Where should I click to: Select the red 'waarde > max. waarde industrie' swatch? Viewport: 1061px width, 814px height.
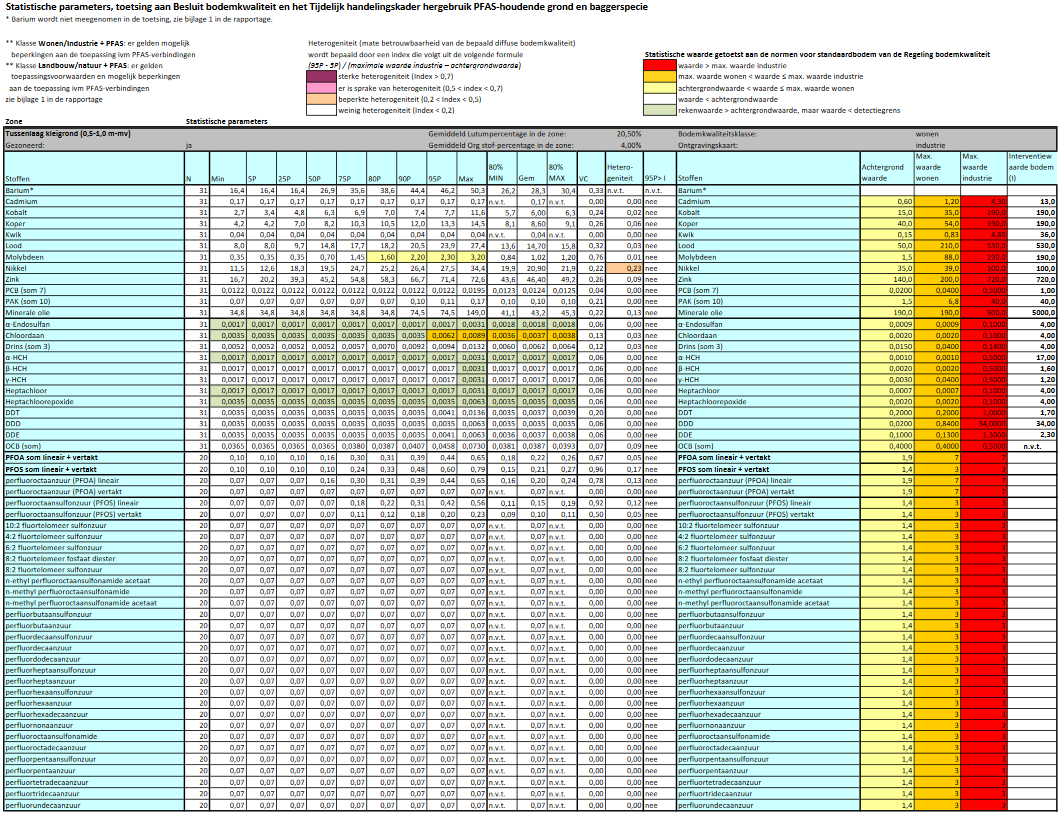point(659,65)
